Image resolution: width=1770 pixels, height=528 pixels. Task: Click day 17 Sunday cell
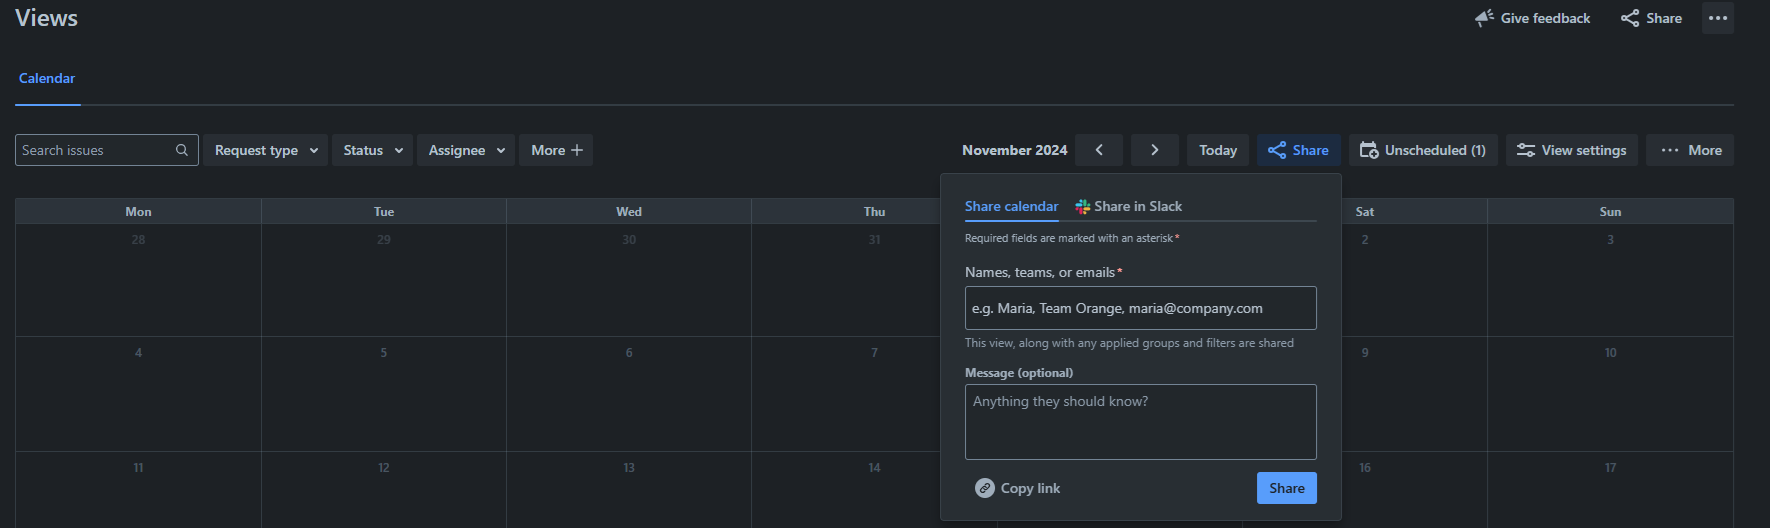[1610, 490]
